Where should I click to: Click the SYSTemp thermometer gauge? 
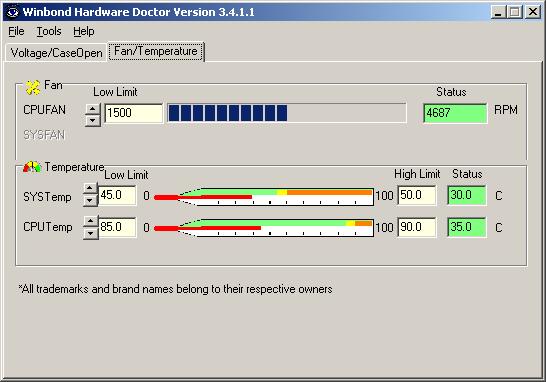pos(264,197)
